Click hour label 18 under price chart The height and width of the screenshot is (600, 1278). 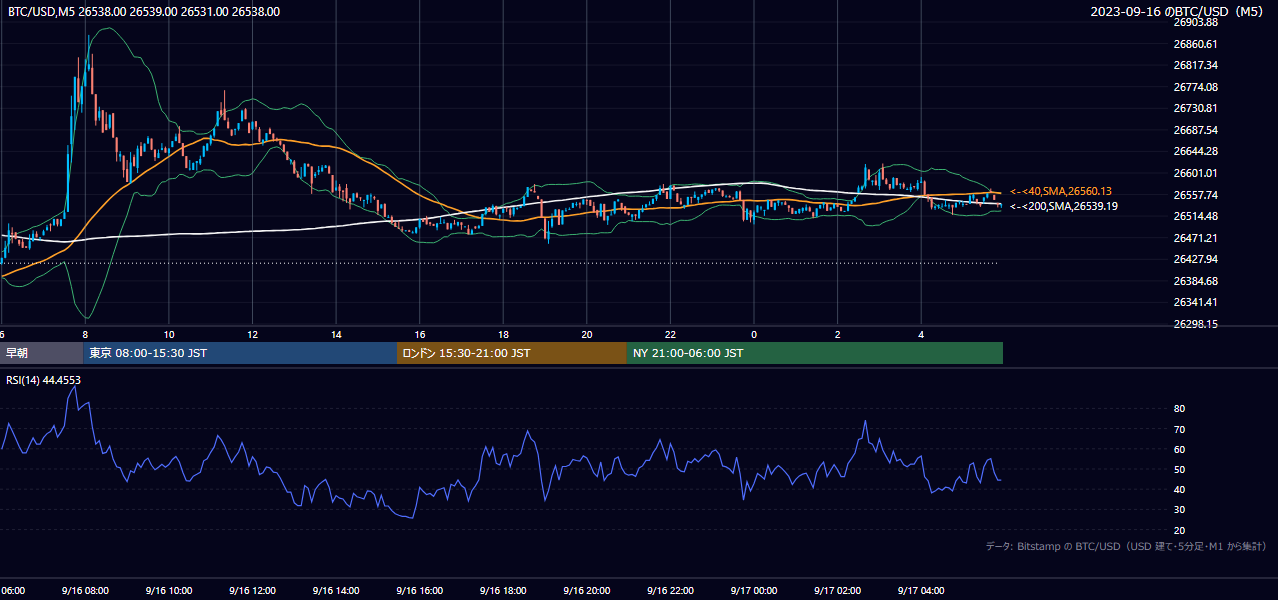(x=503, y=334)
